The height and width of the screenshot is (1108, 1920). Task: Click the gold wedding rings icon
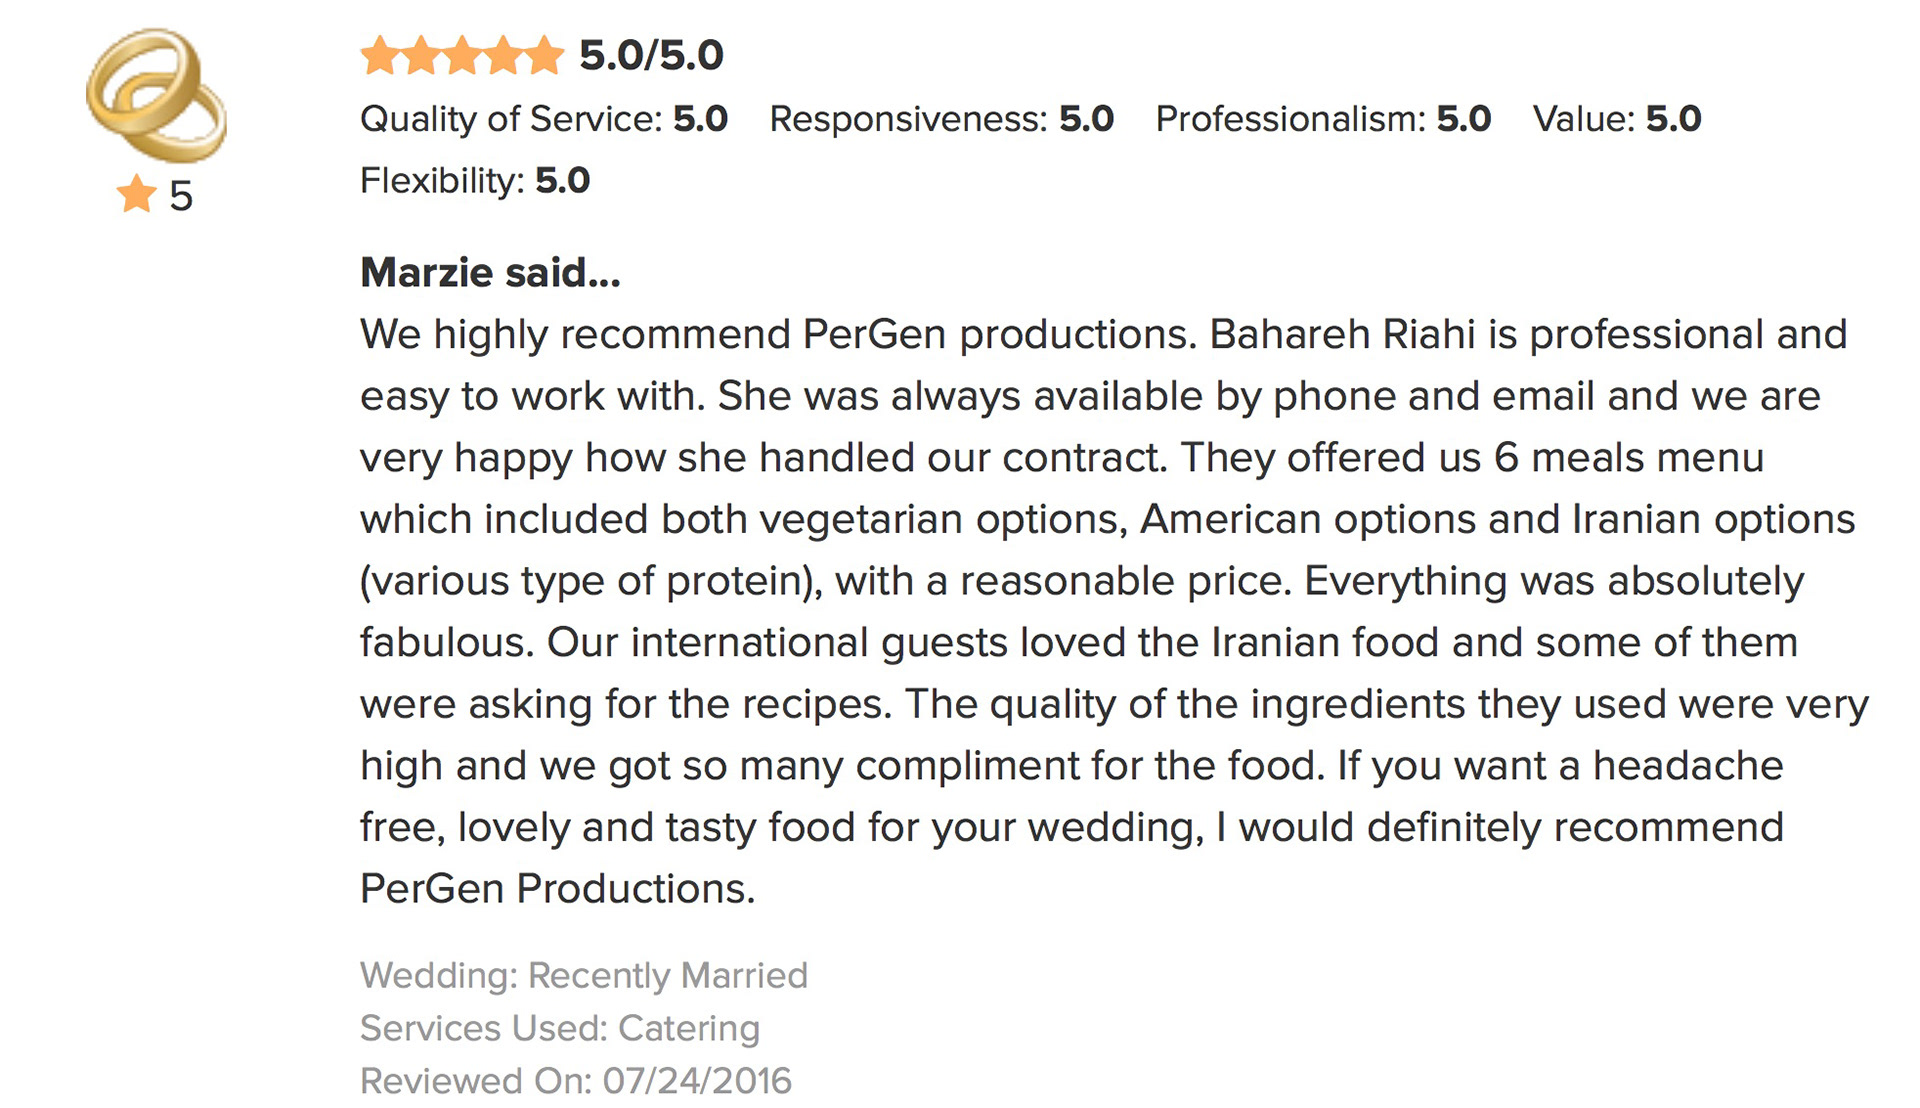tap(156, 95)
